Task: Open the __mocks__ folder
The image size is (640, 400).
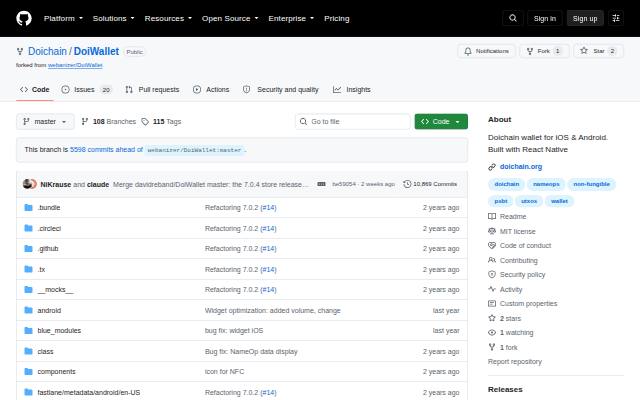Action: point(56,289)
